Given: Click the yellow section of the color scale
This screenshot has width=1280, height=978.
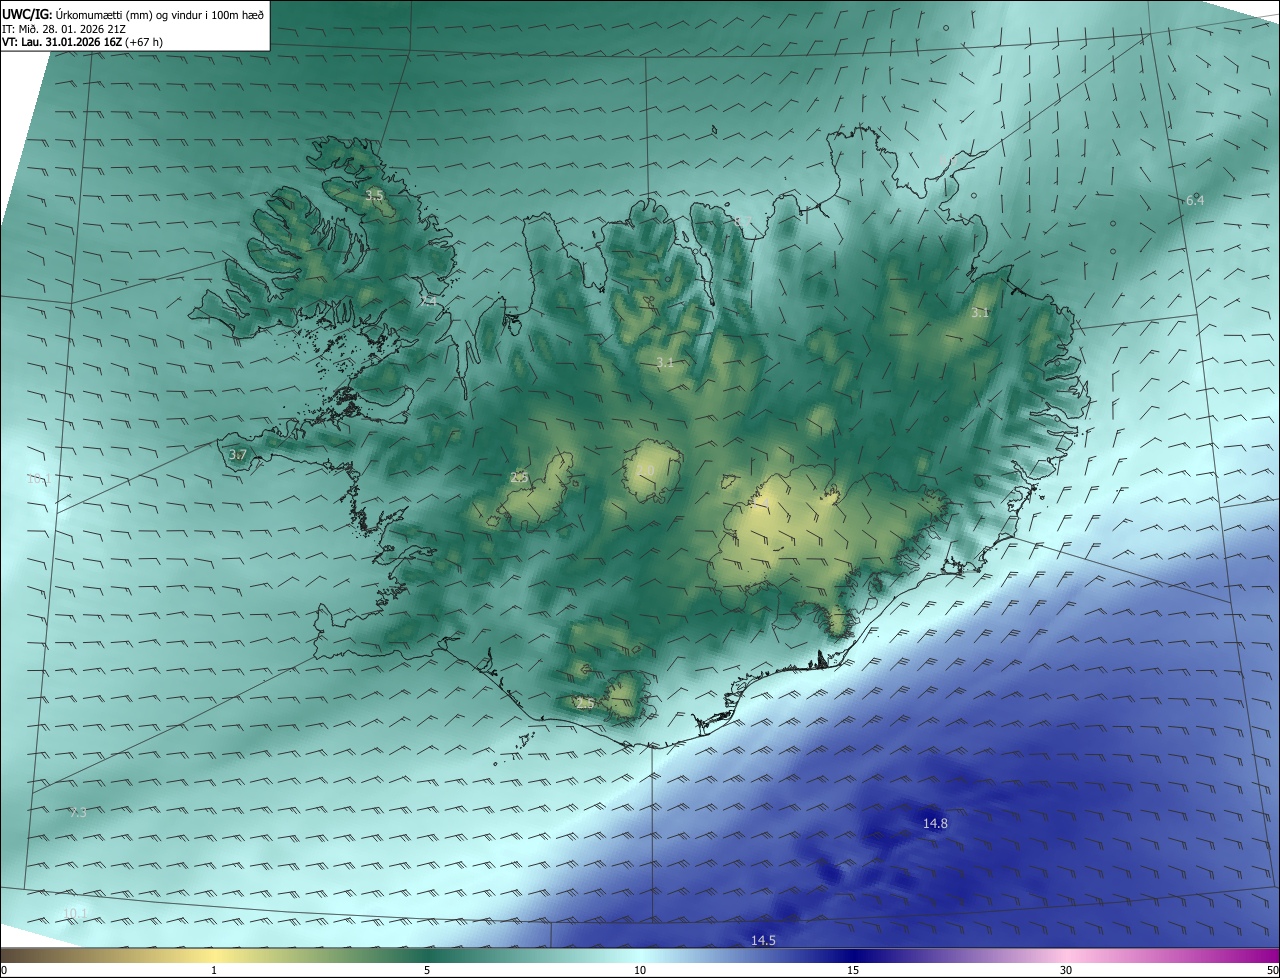Looking at the screenshot, I should point(214,955).
